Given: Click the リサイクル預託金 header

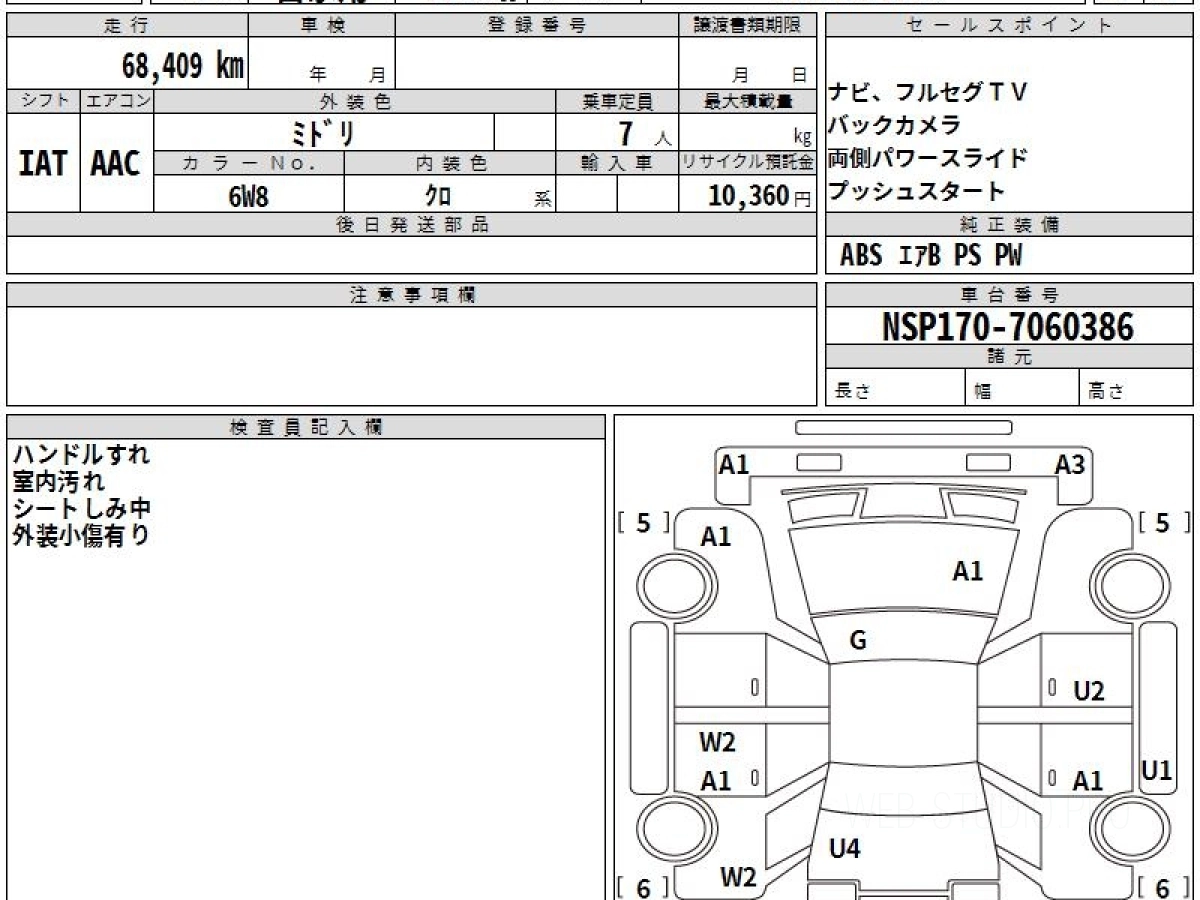Looking at the screenshot, I should pyautogui.click(x=748, y=164).
